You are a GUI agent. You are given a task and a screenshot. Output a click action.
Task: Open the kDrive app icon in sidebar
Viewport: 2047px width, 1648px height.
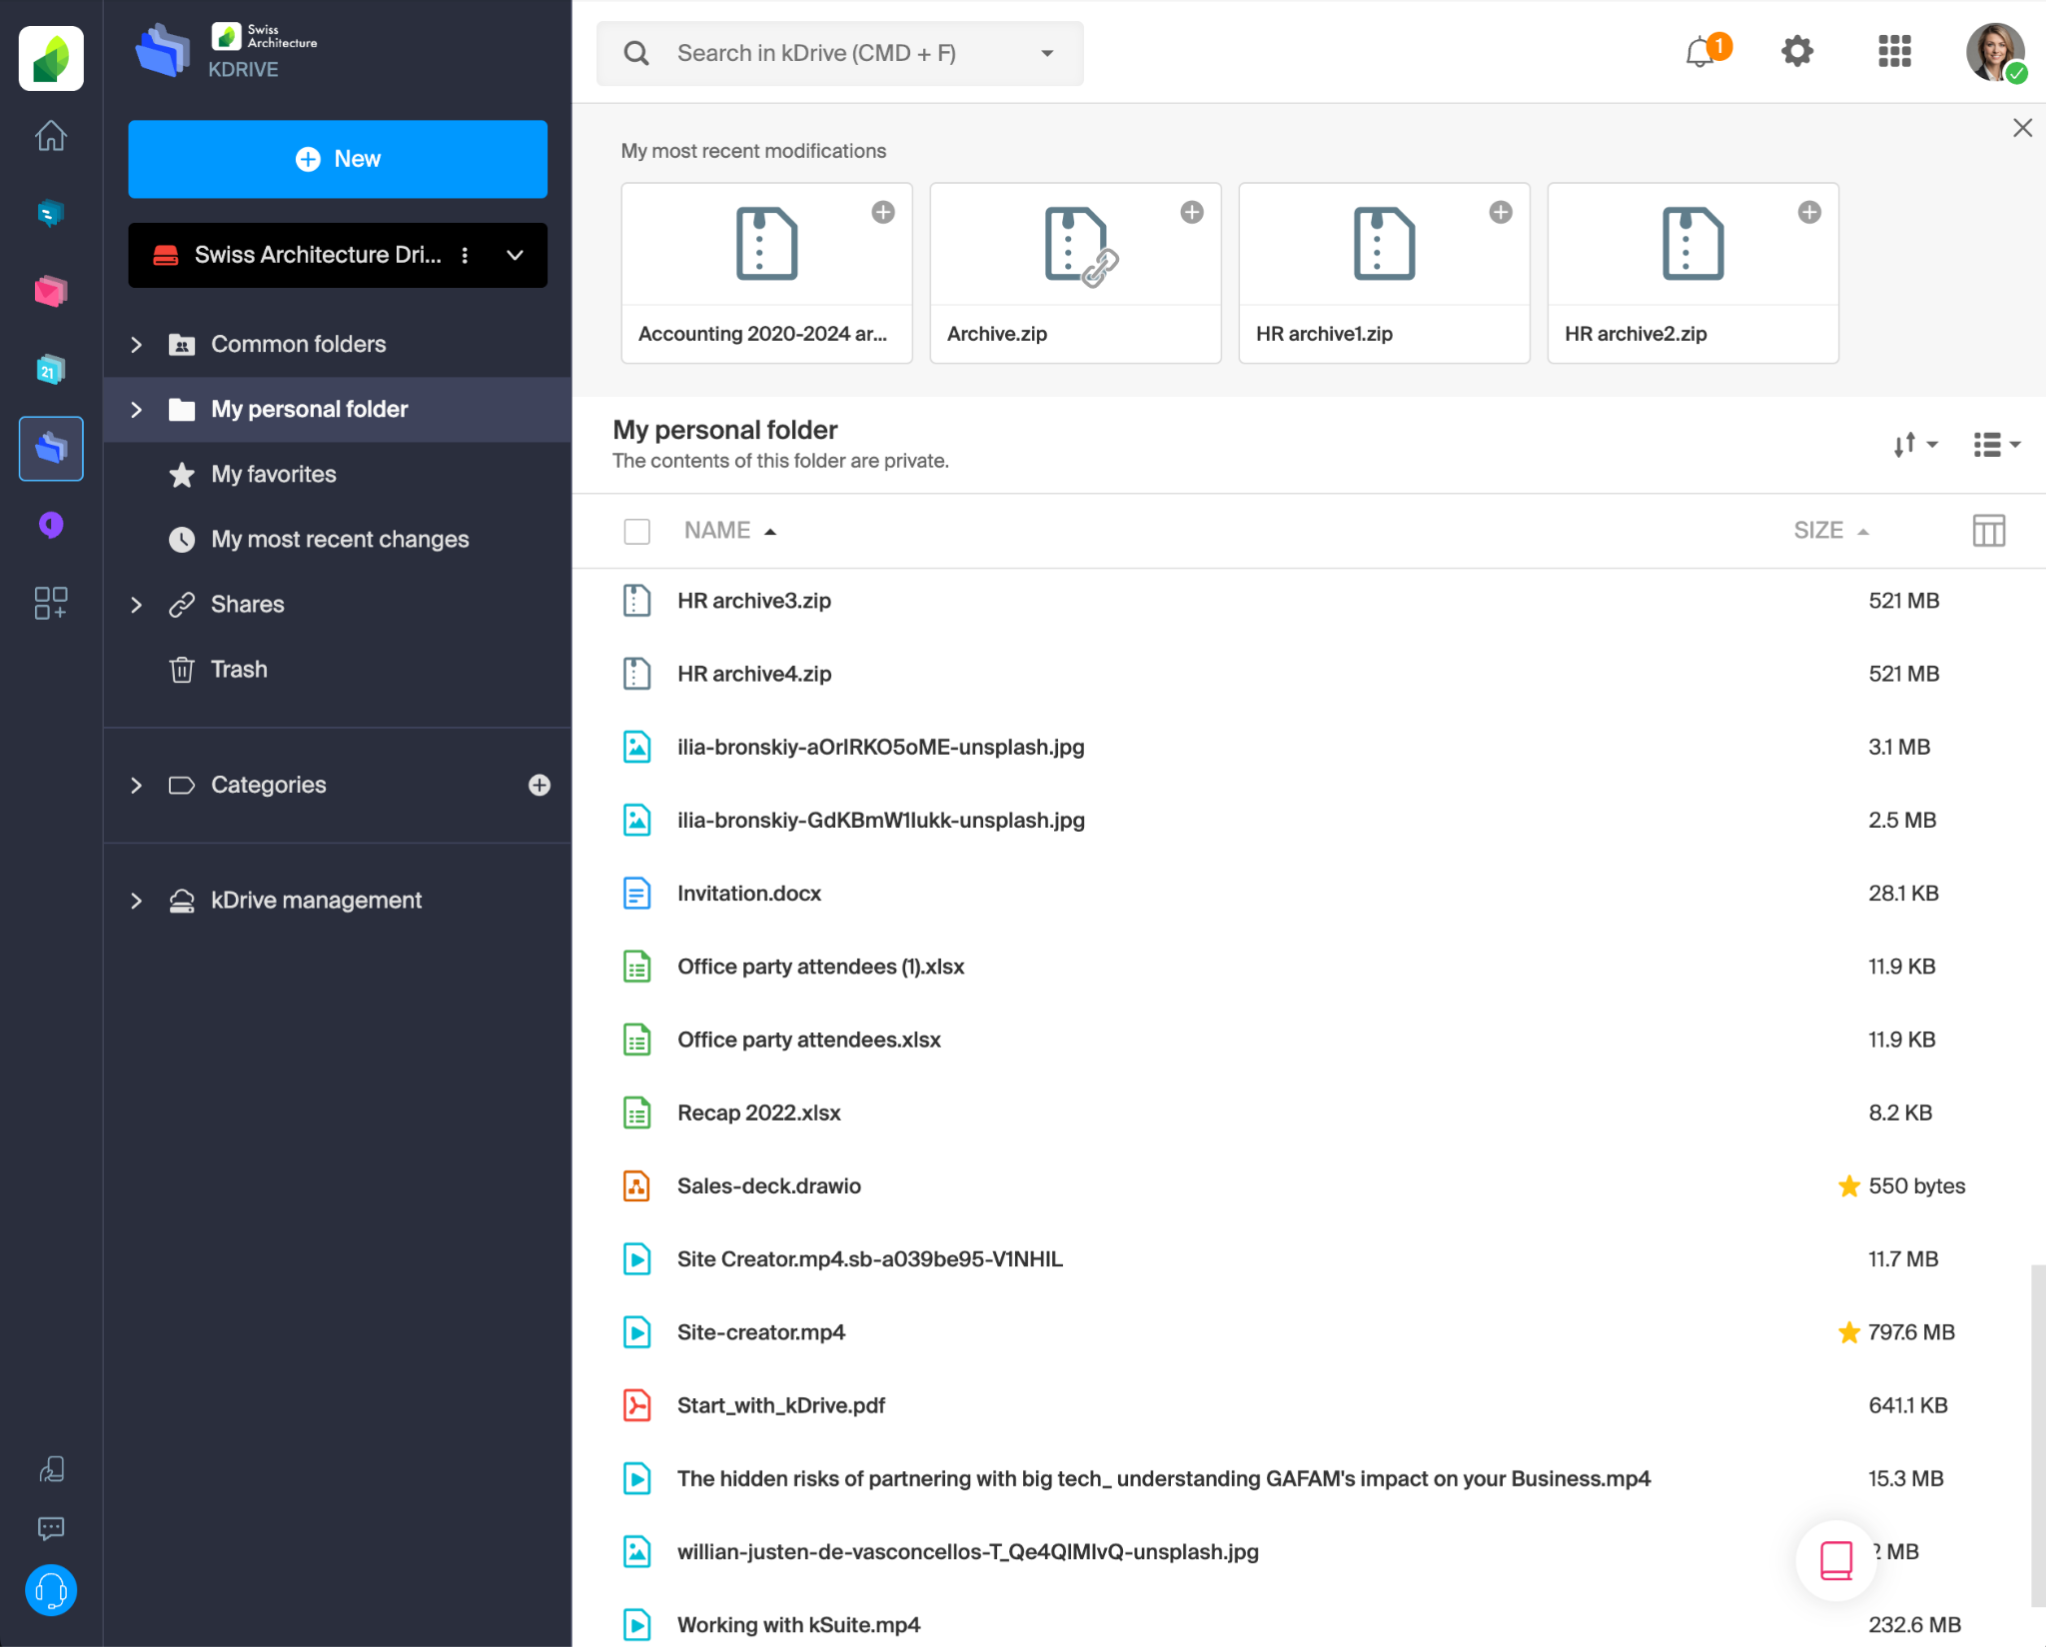51,448
